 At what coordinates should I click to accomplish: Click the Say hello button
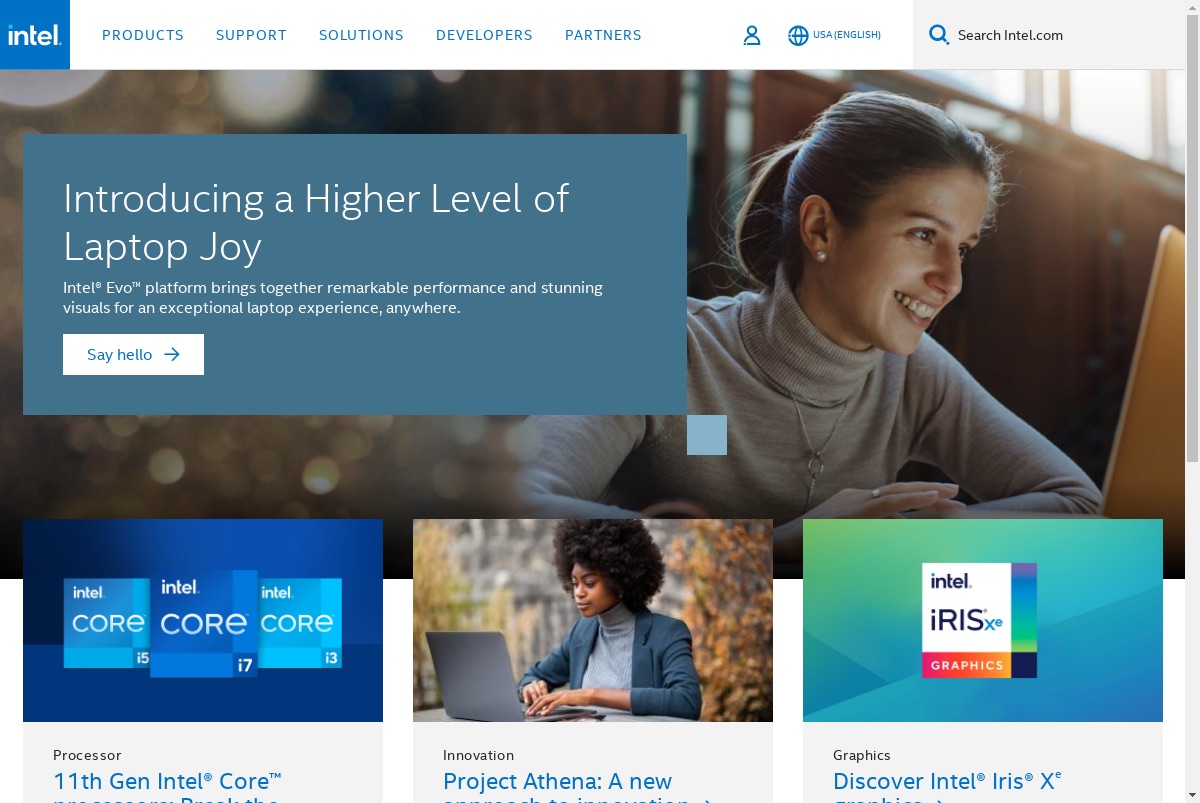(x=133, y=354)
